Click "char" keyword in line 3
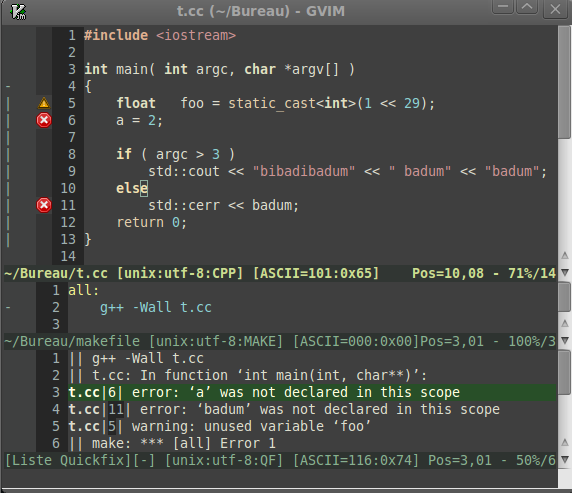Image resolution: width=572 pixels, height=493 pixels. pyautogui.click(x=260, y=69)
